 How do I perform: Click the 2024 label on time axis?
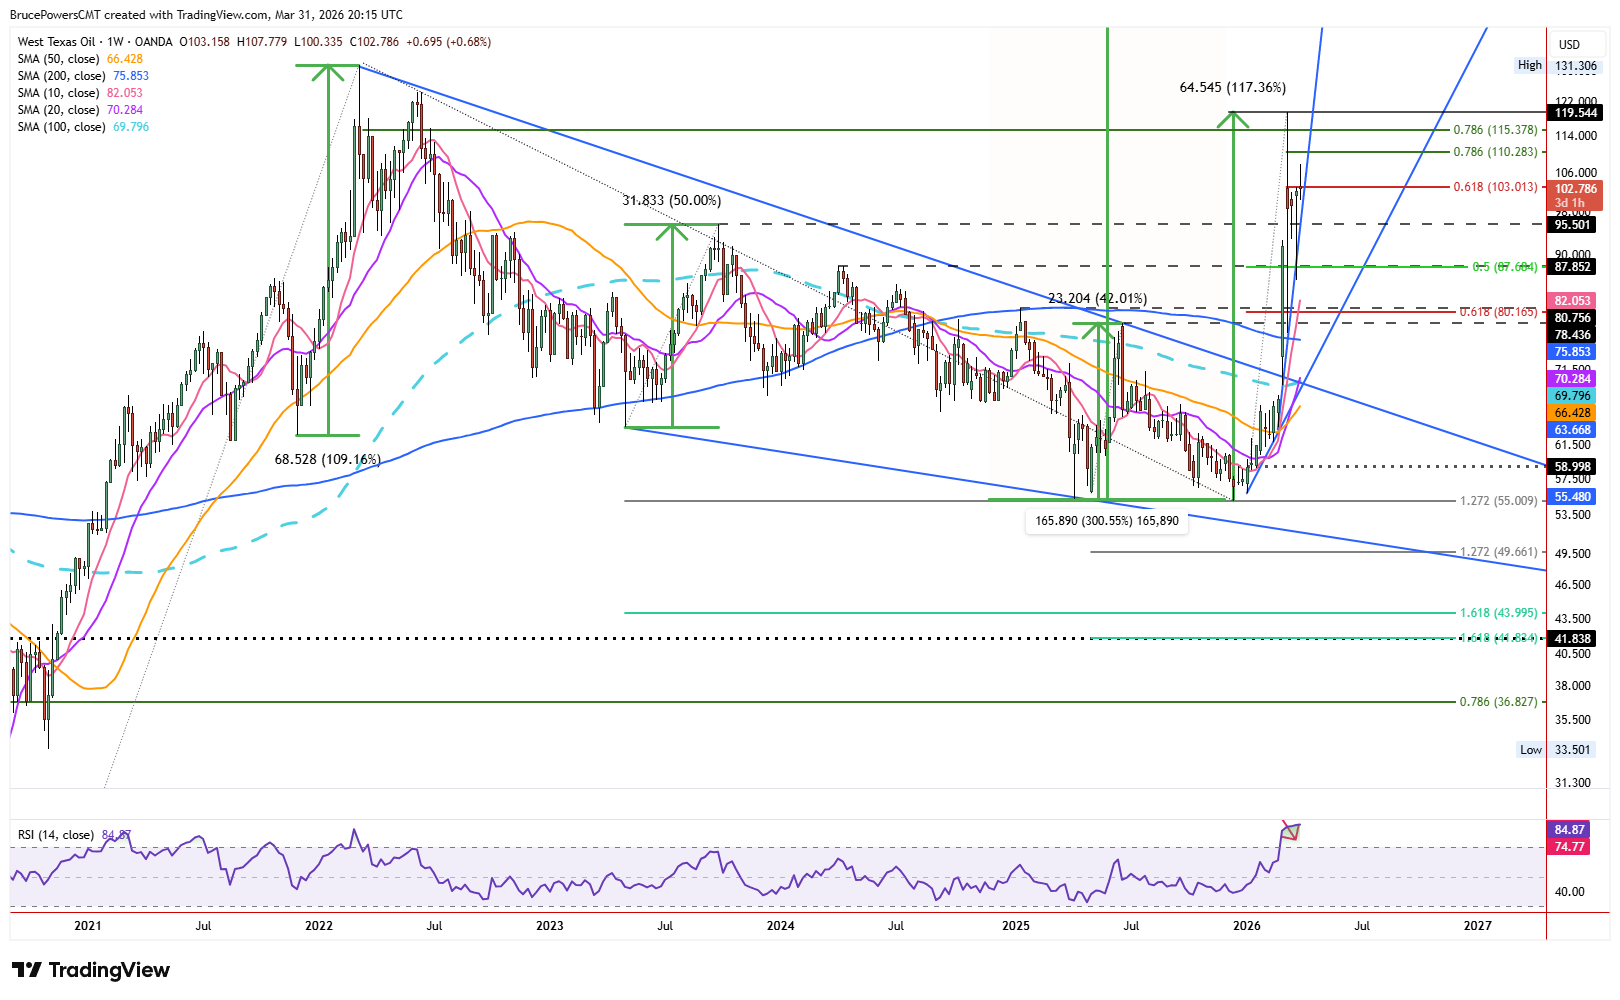point(781,926)
